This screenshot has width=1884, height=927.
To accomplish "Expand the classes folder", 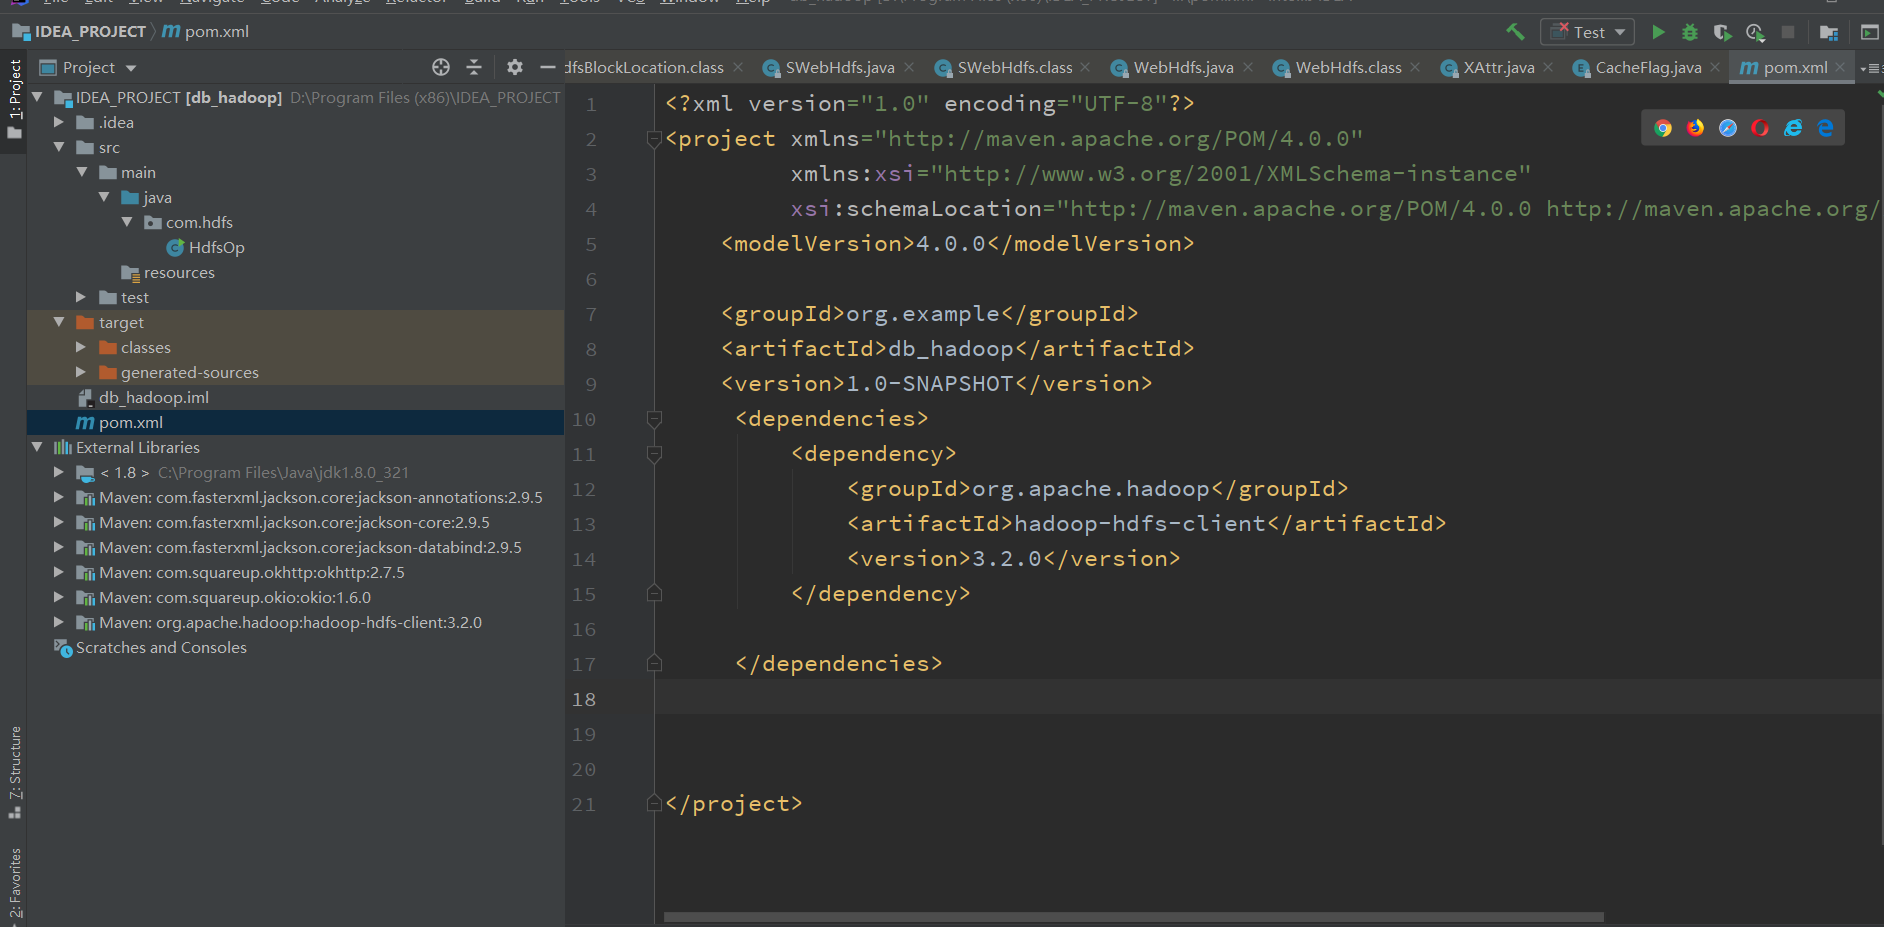I will coord(82,347).
